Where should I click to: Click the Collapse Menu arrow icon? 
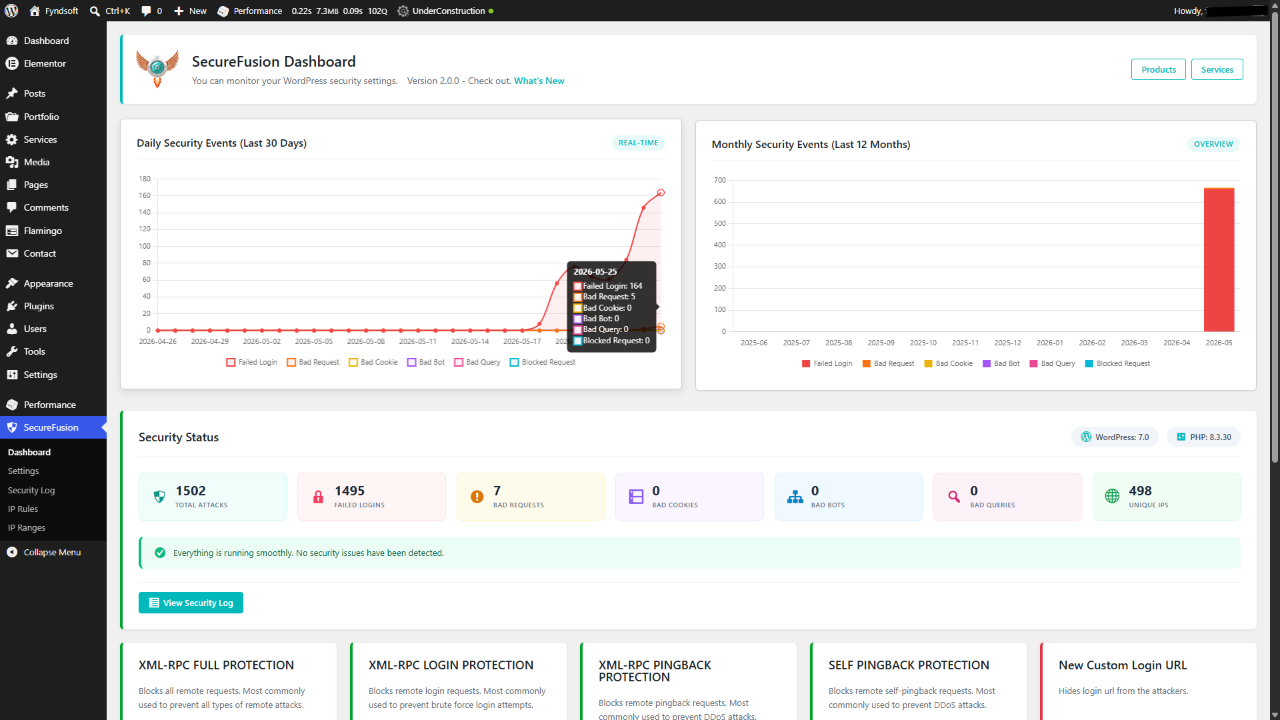coord(12,552)
